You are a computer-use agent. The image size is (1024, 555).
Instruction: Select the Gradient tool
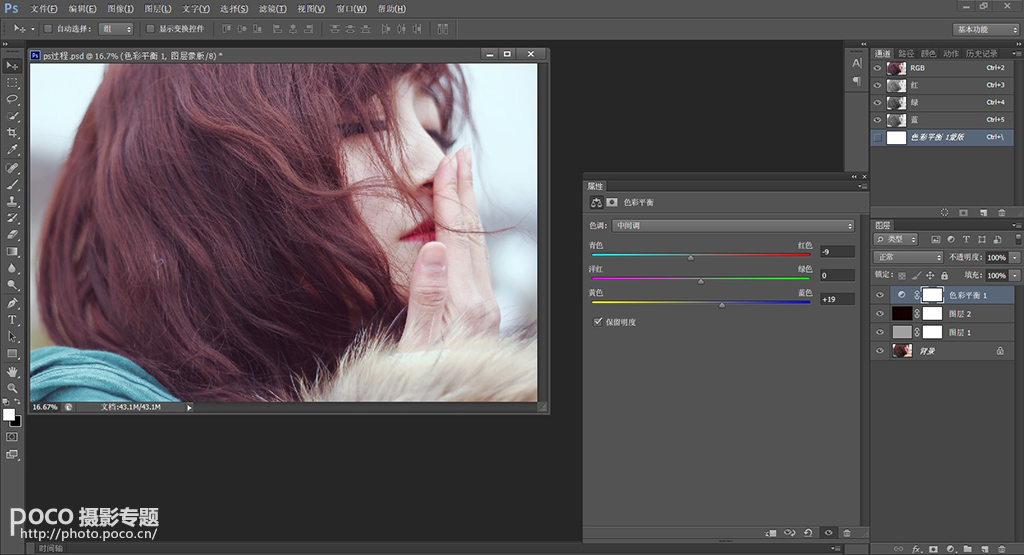coord(12,251)
